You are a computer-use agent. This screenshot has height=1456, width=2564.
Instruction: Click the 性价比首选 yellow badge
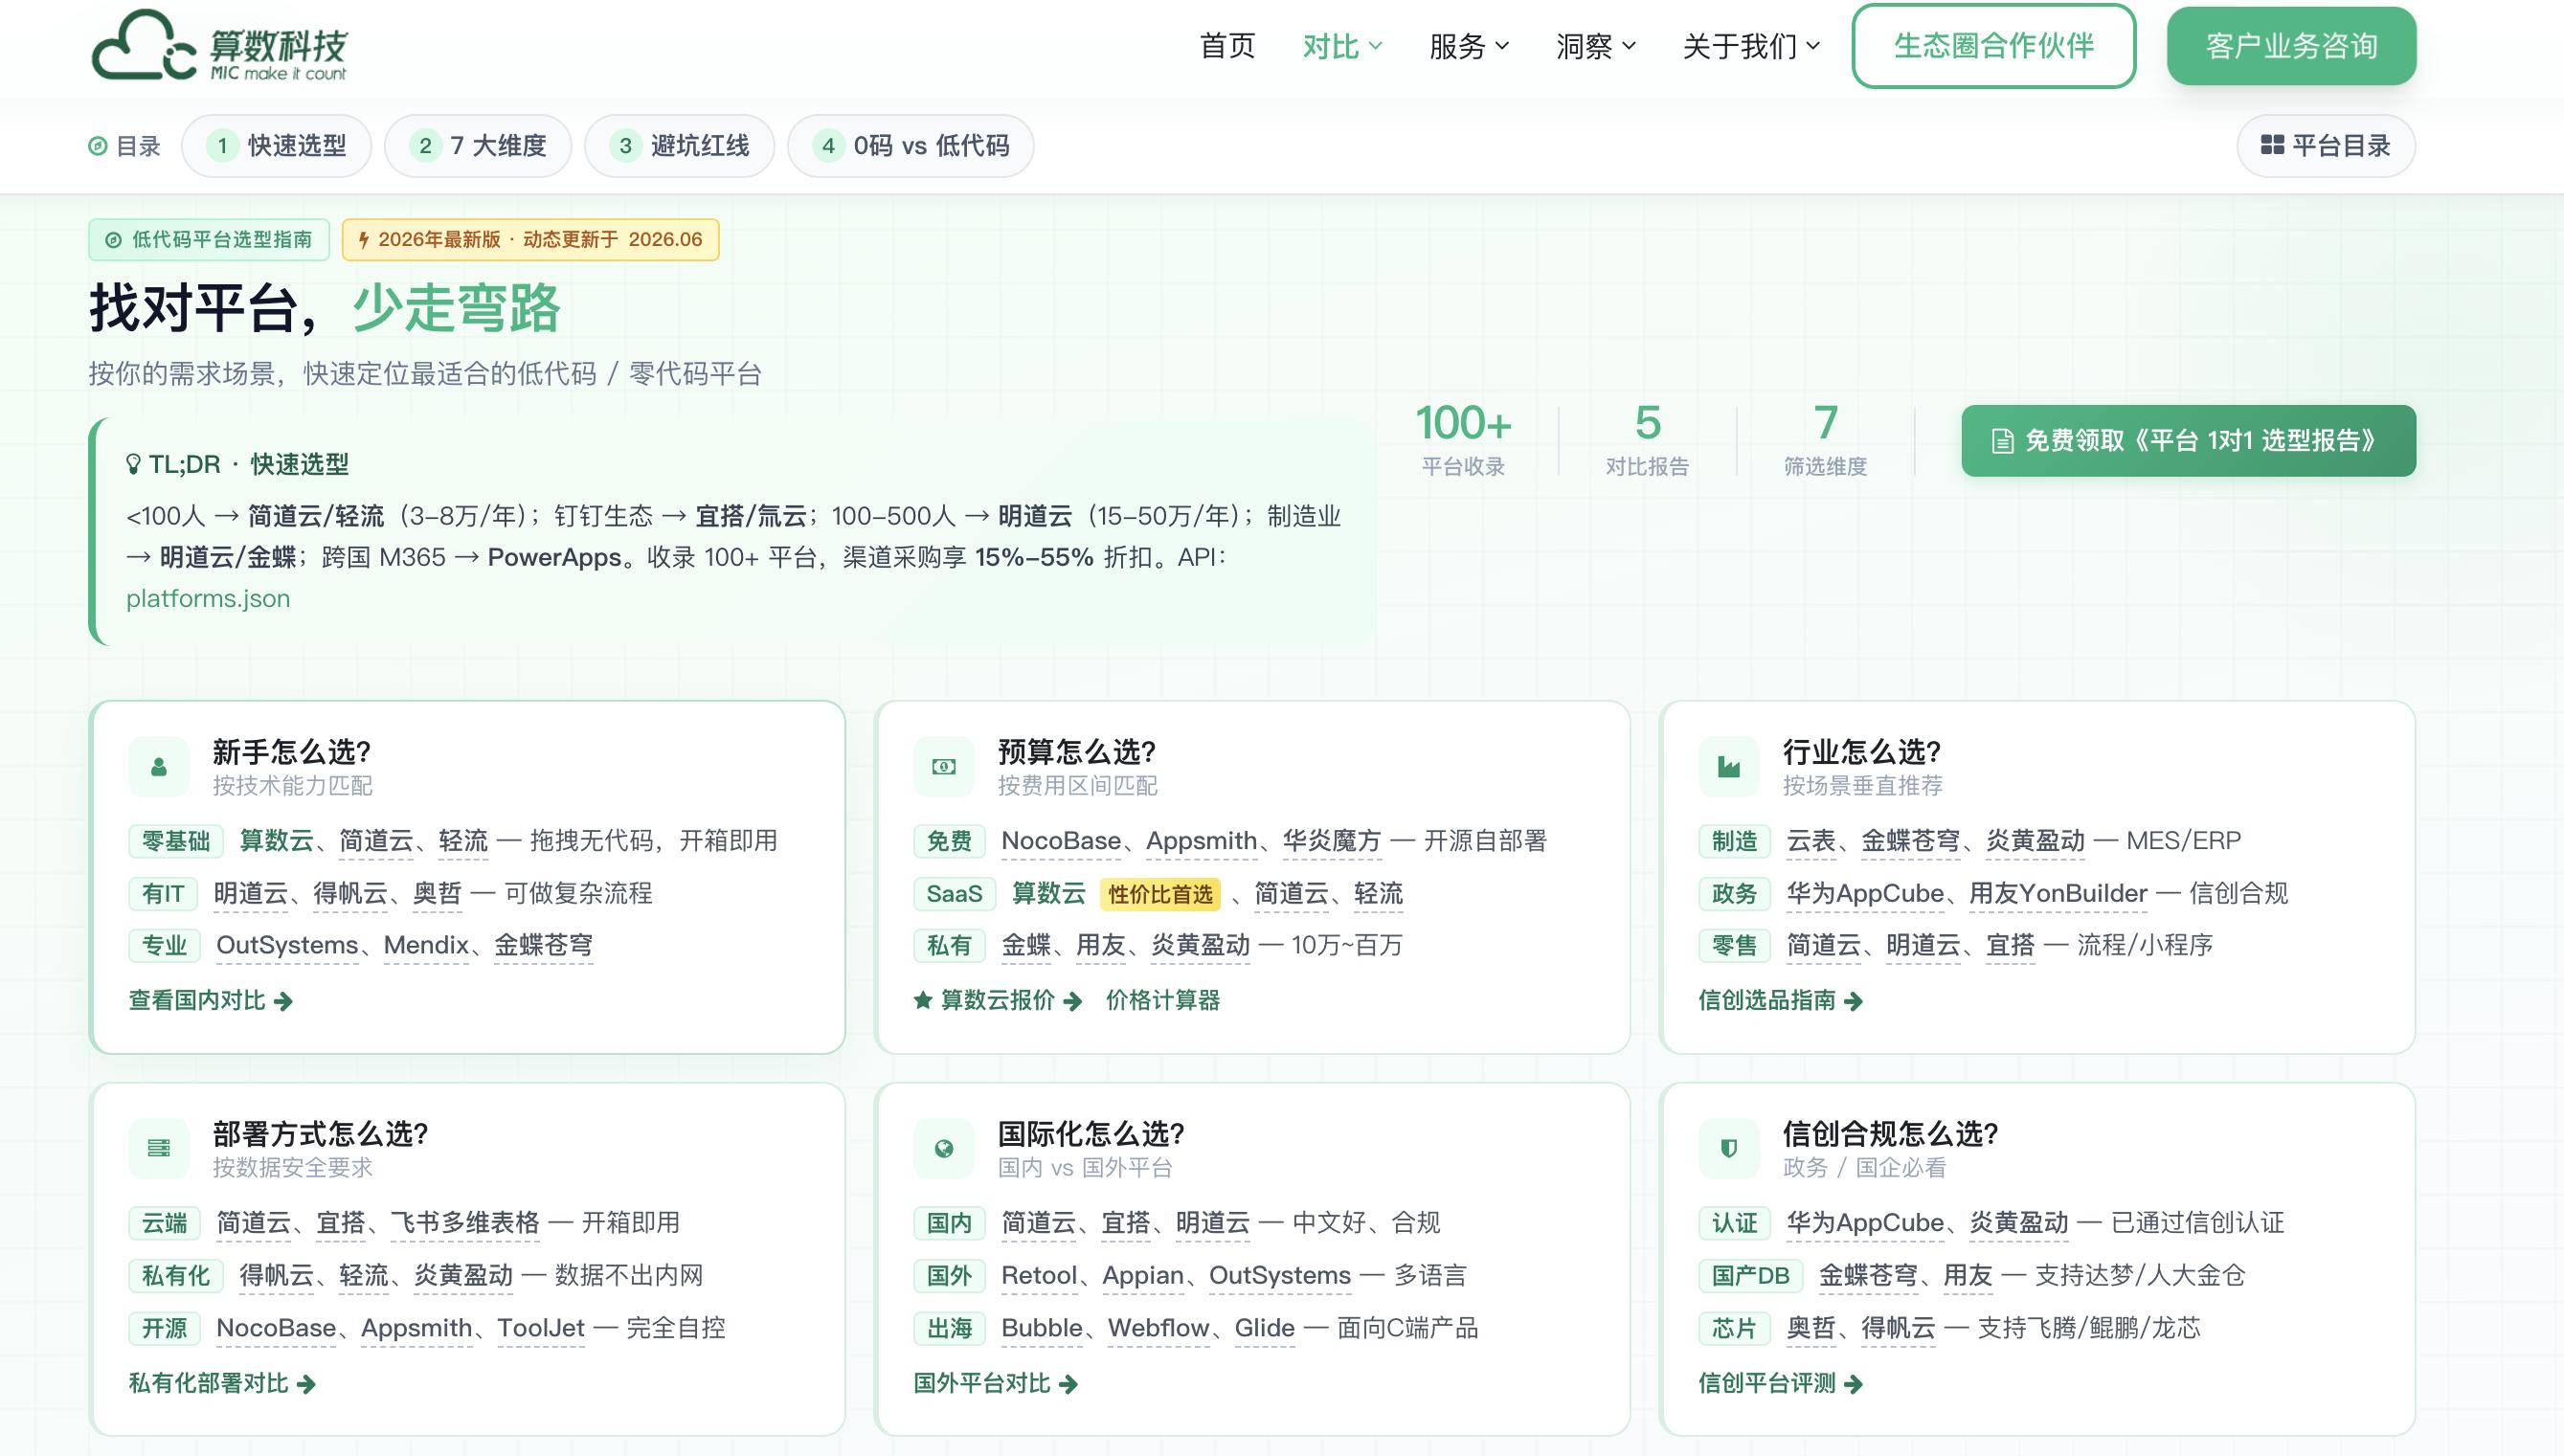(x=1160, y=894)
